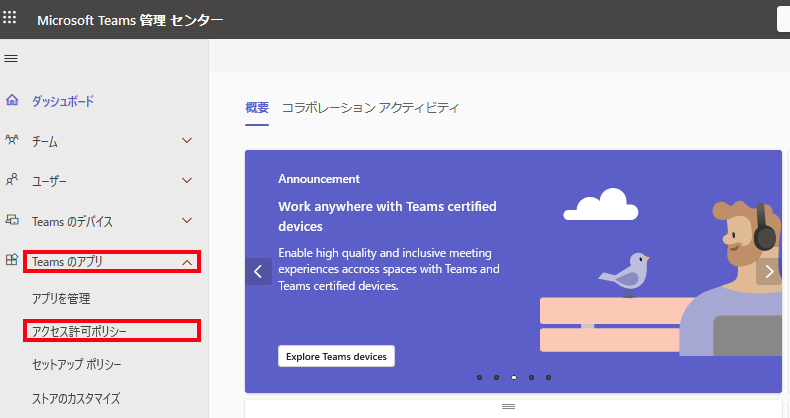Select fourth carousel dot indicator
Viewport: 790px width, 418px height.
532,377
